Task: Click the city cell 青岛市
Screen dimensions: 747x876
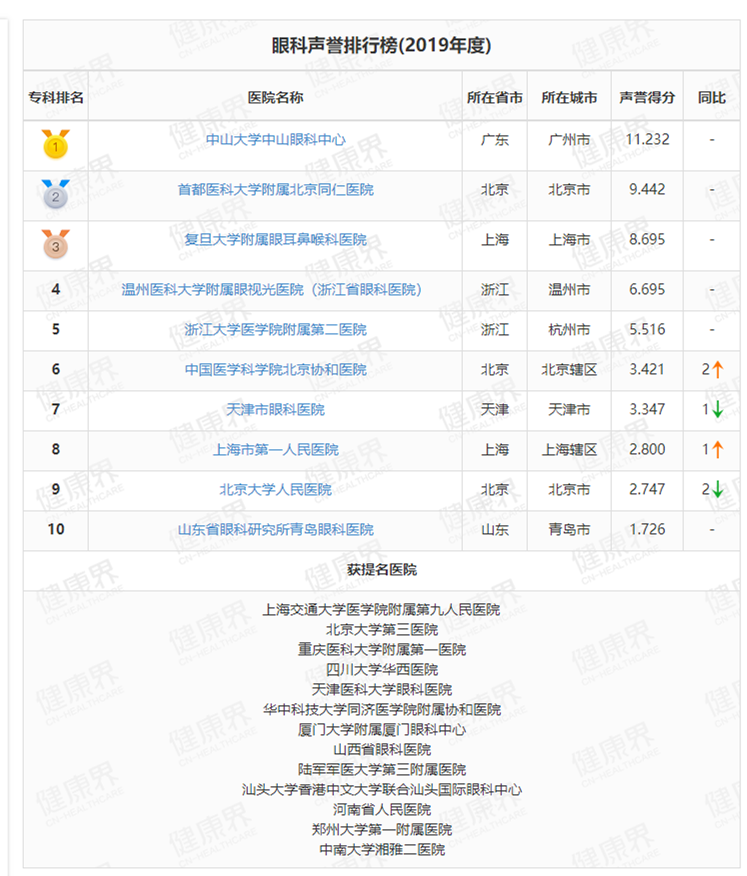Action: click(x=569, y=529)
